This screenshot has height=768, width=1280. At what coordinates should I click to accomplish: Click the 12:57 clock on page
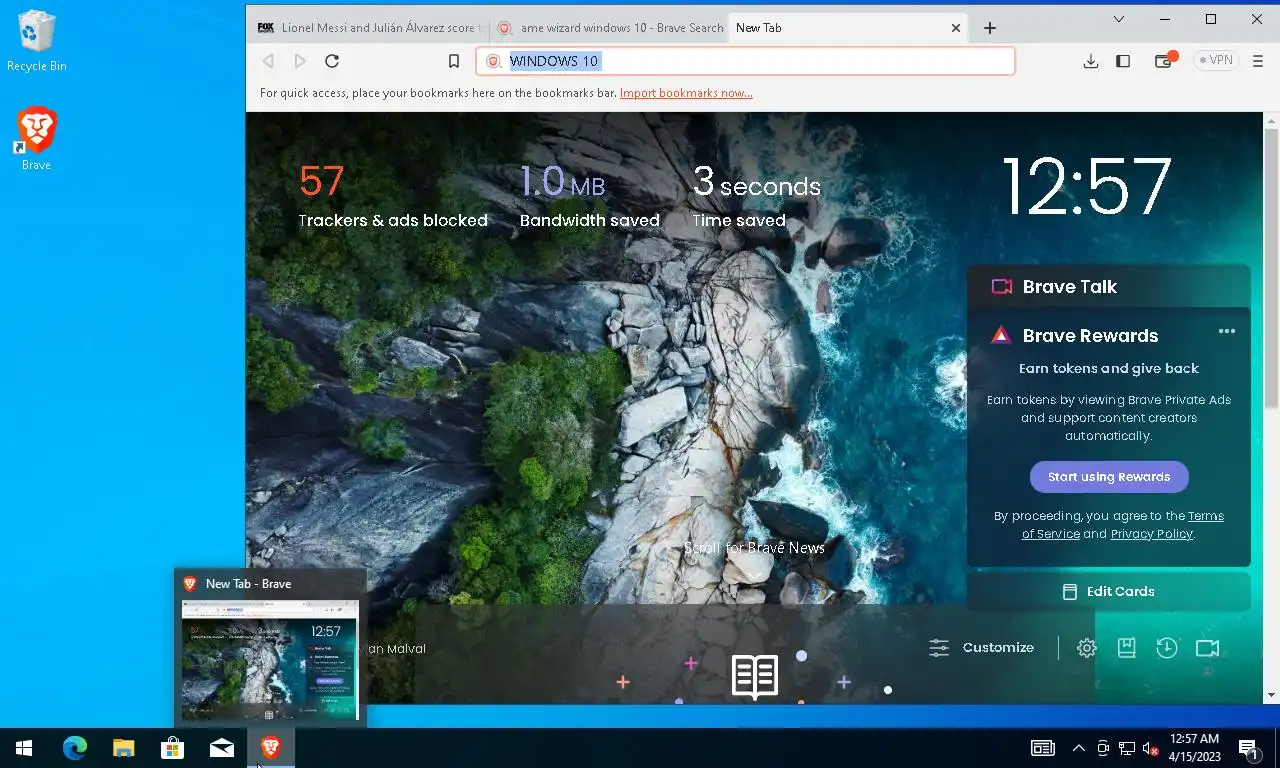click(x=1086, y=187)
